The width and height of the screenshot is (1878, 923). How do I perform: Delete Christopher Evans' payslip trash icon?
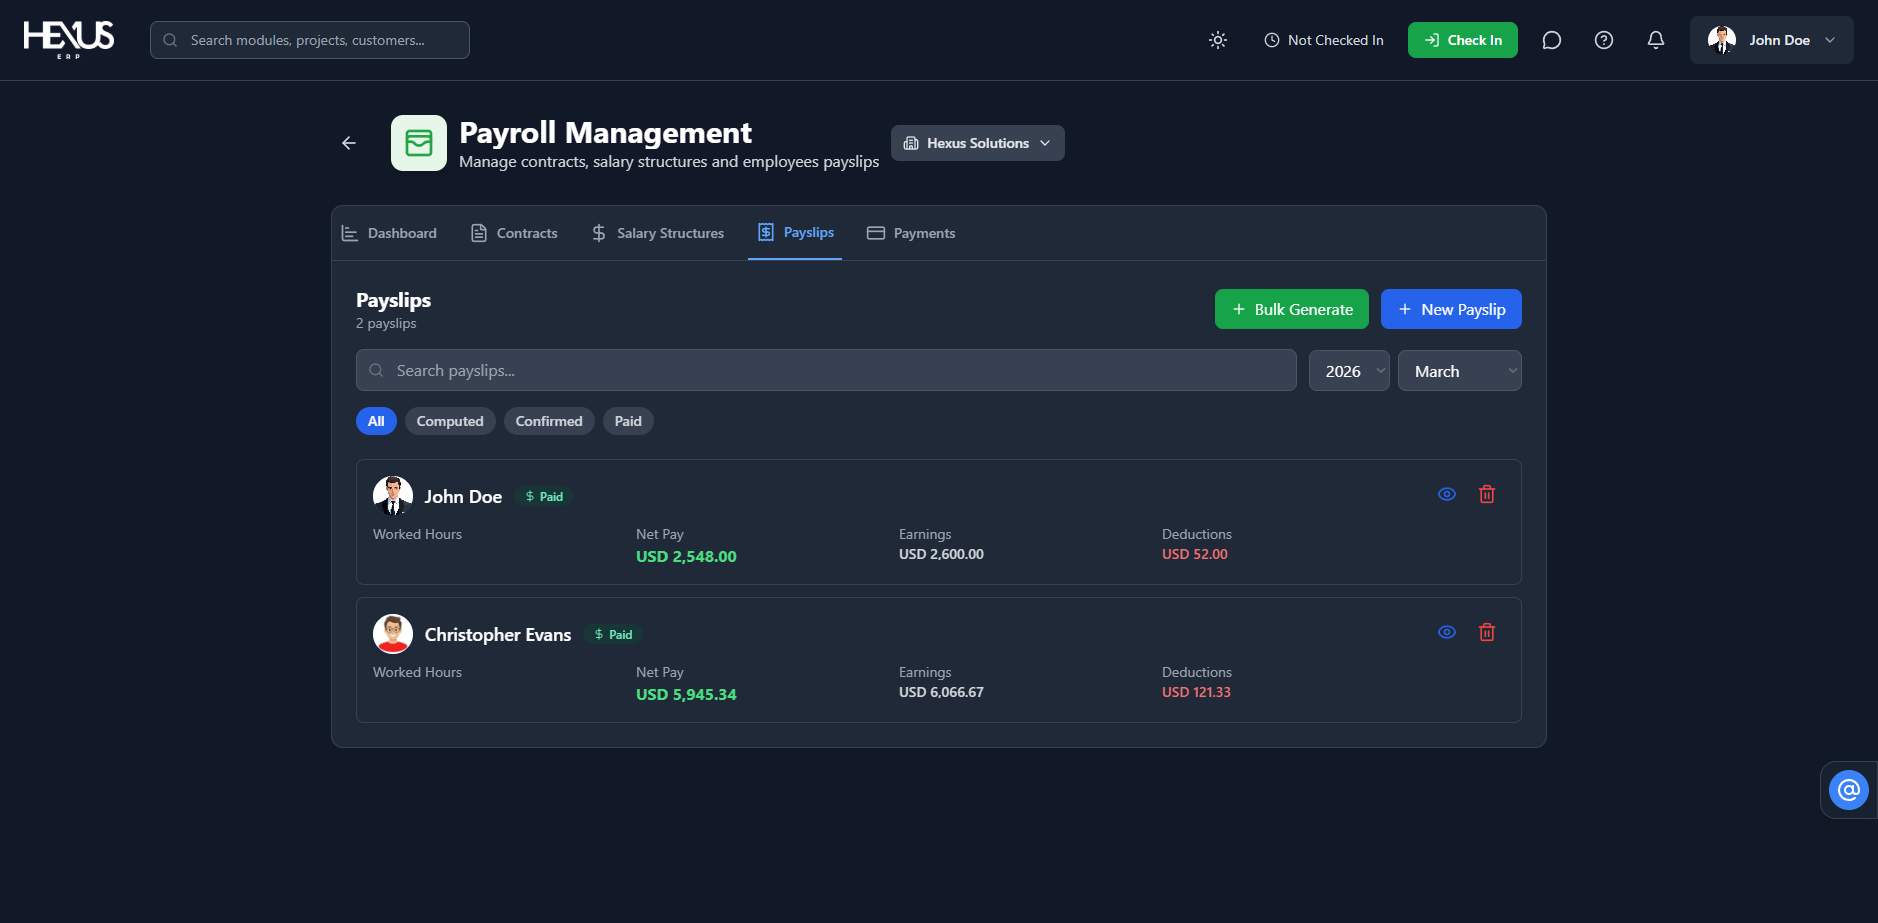click(1487, 632)
